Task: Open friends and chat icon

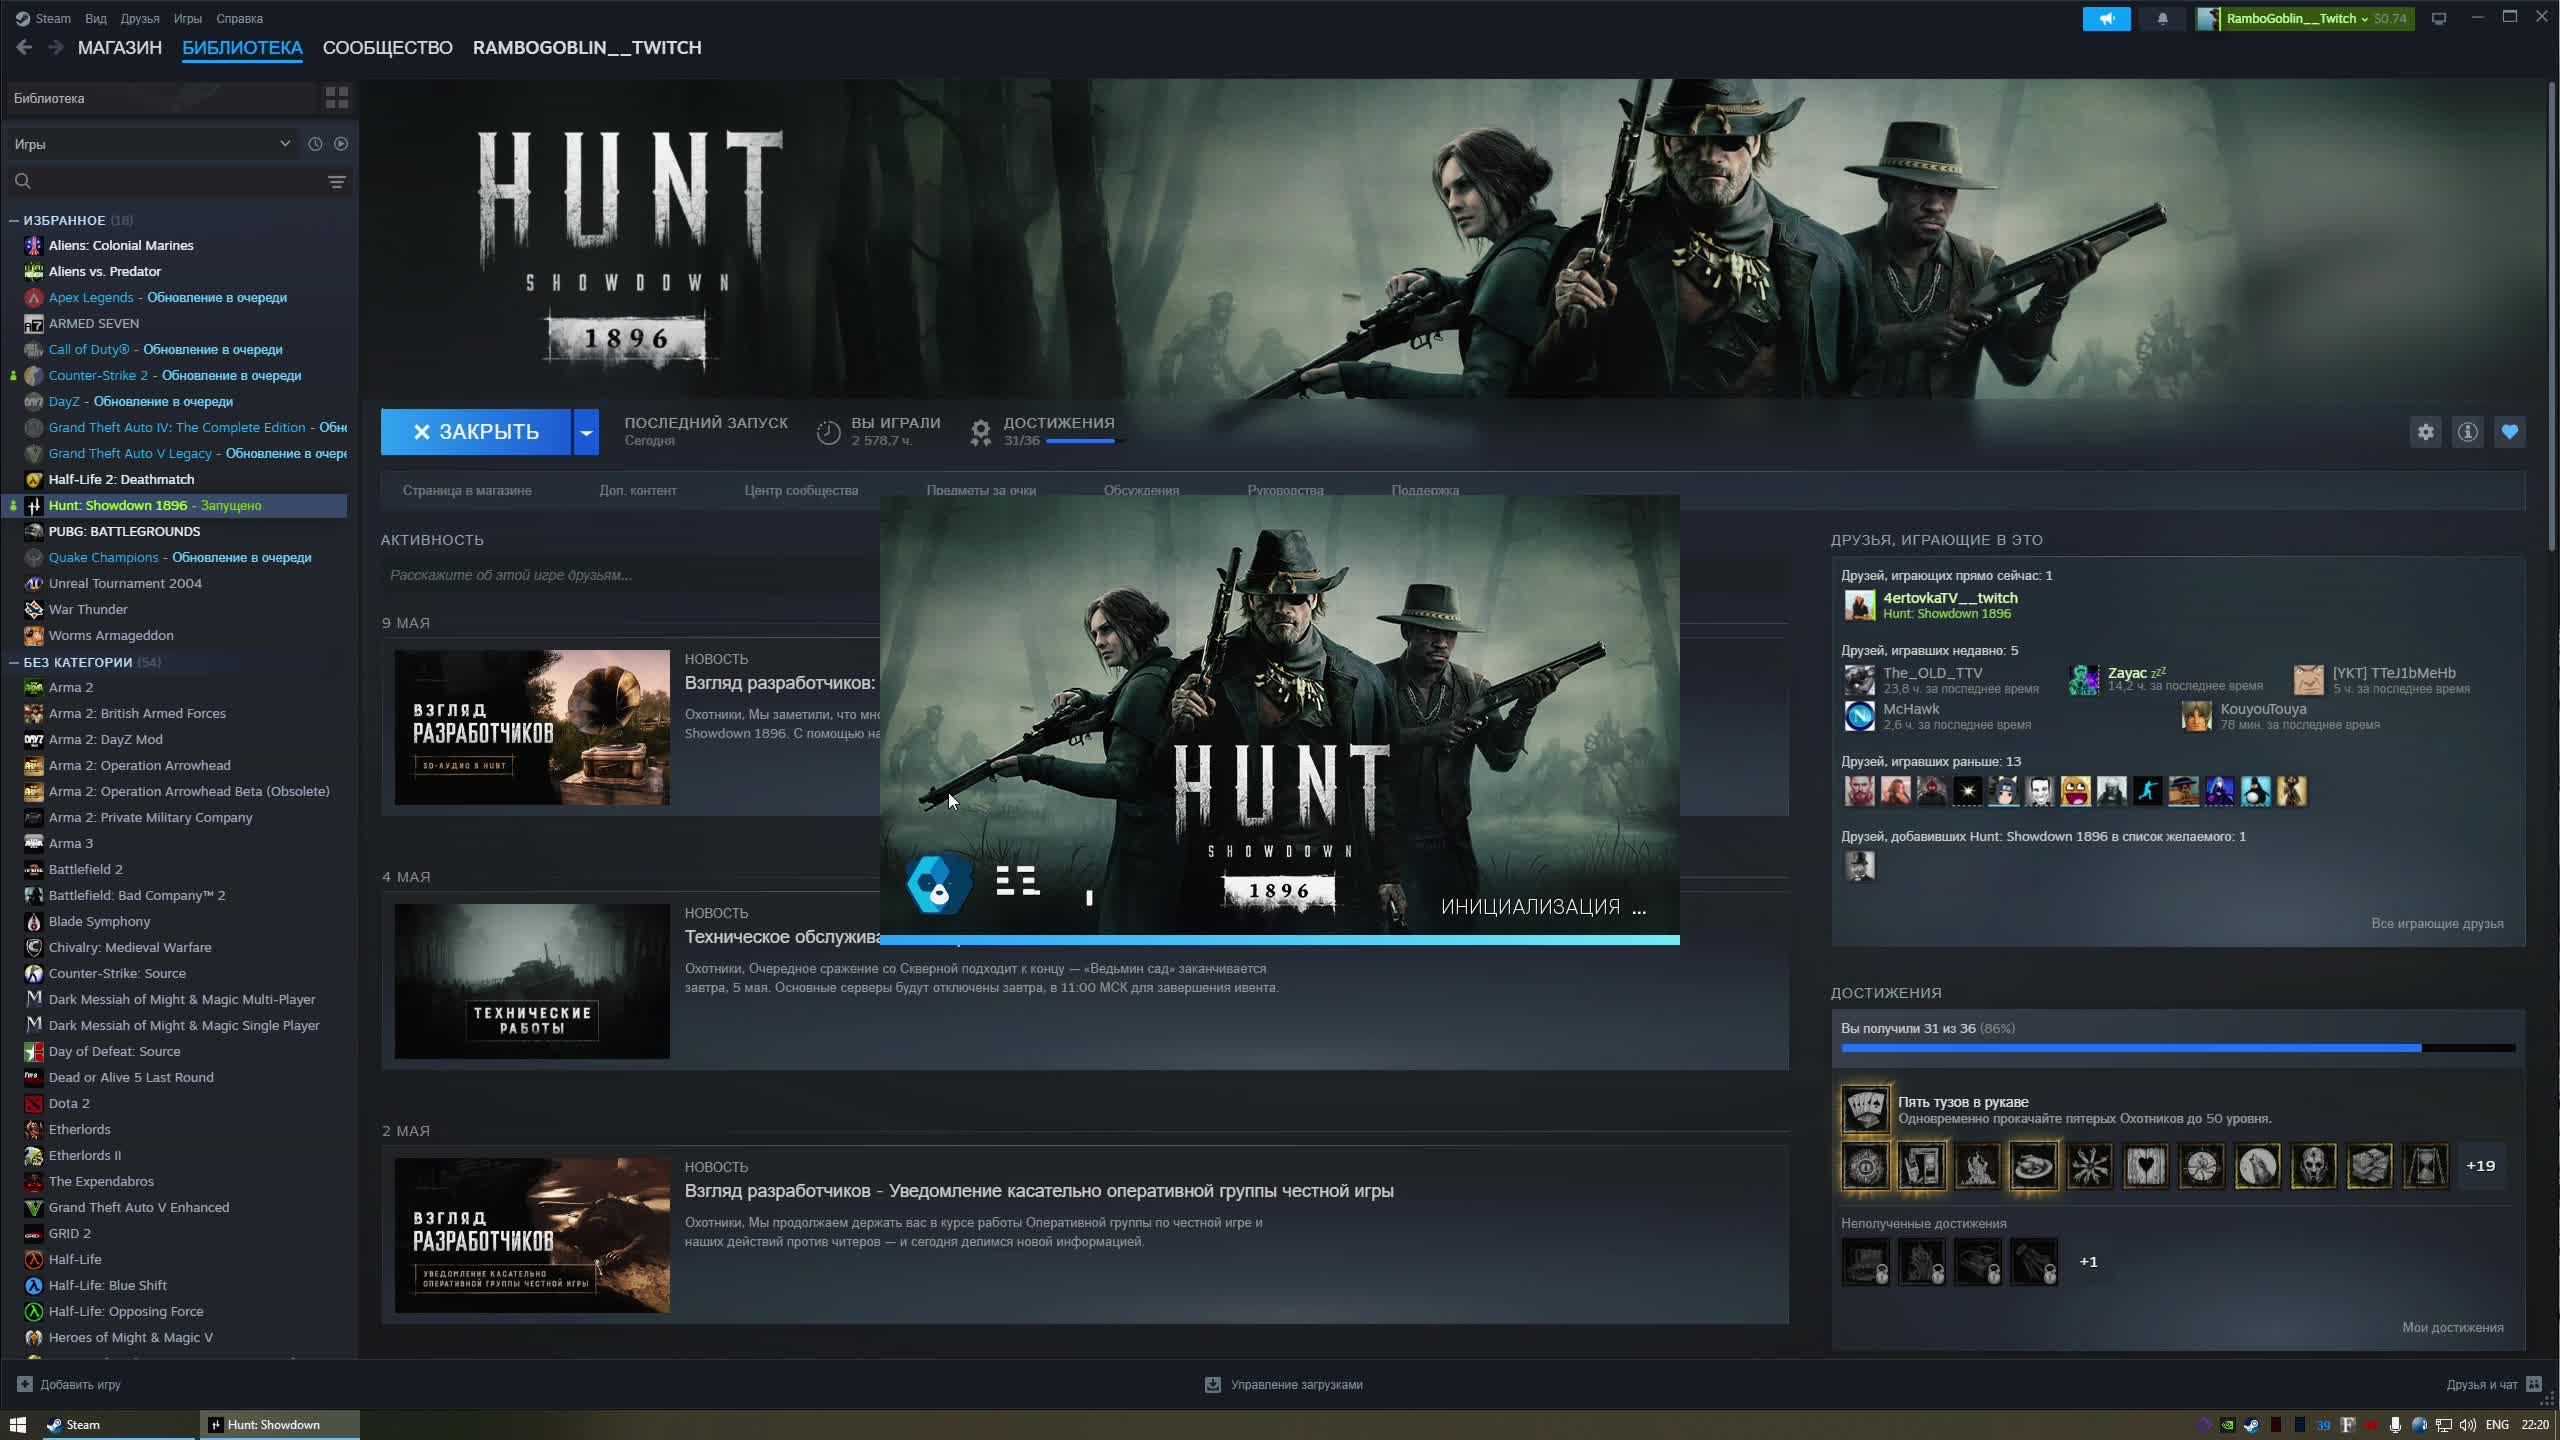Action: tap(2534, 1384)
